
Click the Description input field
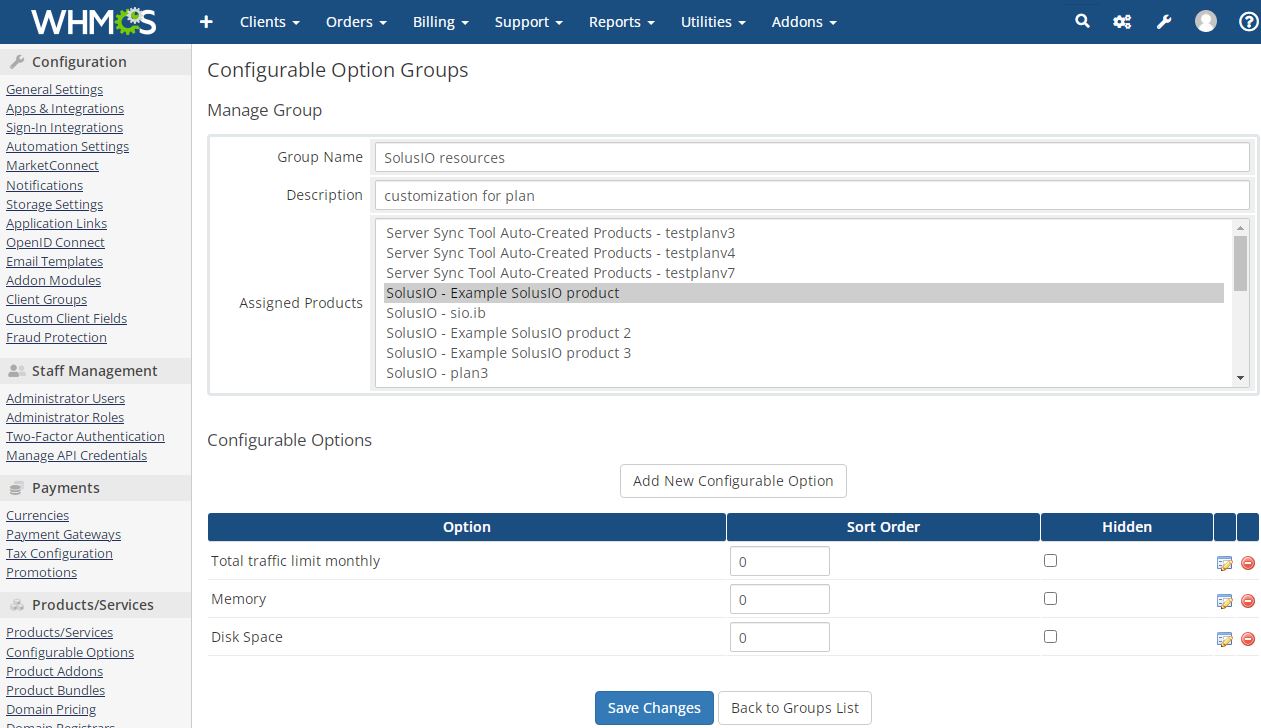point(811,195)
